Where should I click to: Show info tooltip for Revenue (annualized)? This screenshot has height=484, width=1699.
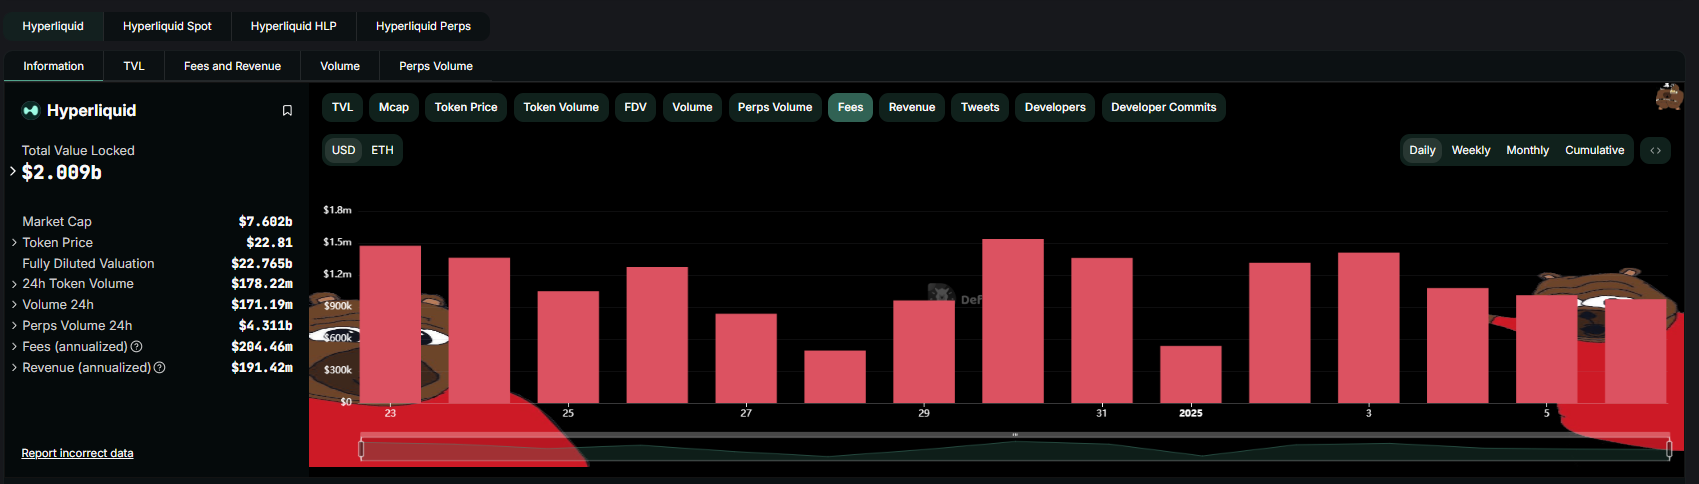tap(160, 368)
